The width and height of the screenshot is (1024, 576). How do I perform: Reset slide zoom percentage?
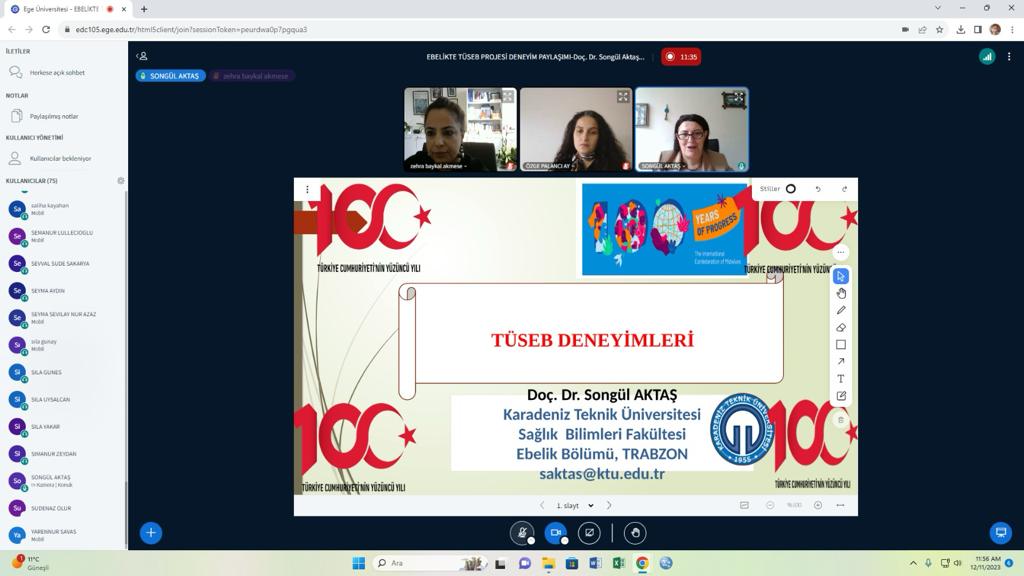[x=794, y=505]
